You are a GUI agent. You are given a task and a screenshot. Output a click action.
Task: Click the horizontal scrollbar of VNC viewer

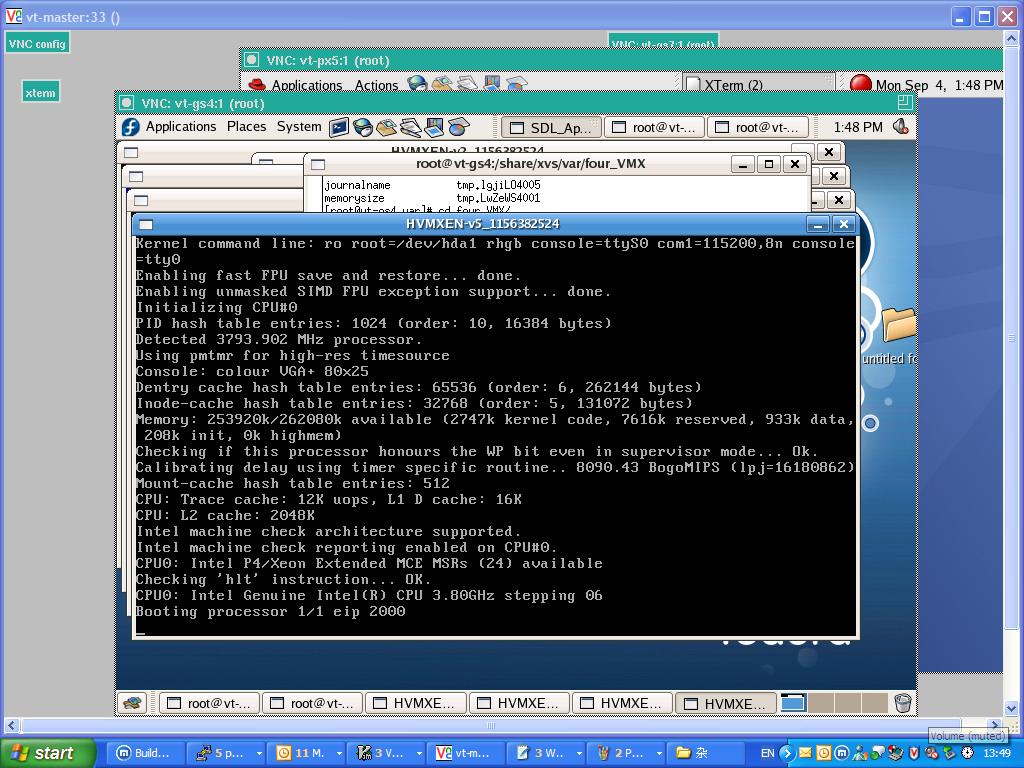(490, 725)
